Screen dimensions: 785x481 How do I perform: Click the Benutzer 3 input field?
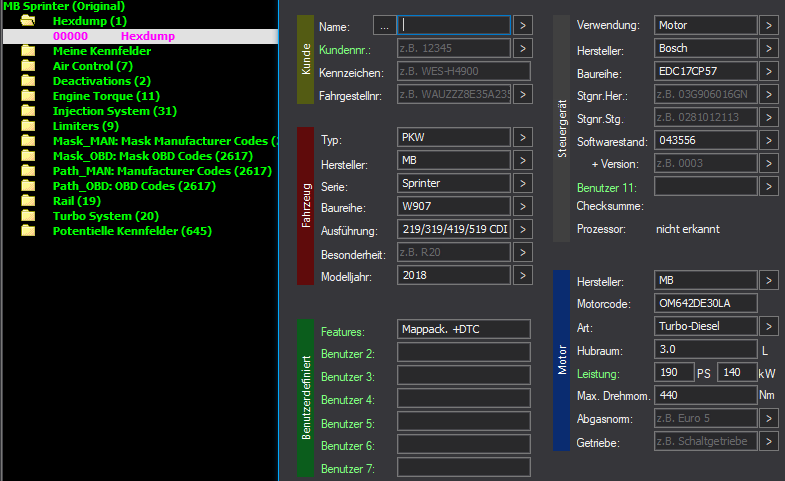(x=464, y=375)
